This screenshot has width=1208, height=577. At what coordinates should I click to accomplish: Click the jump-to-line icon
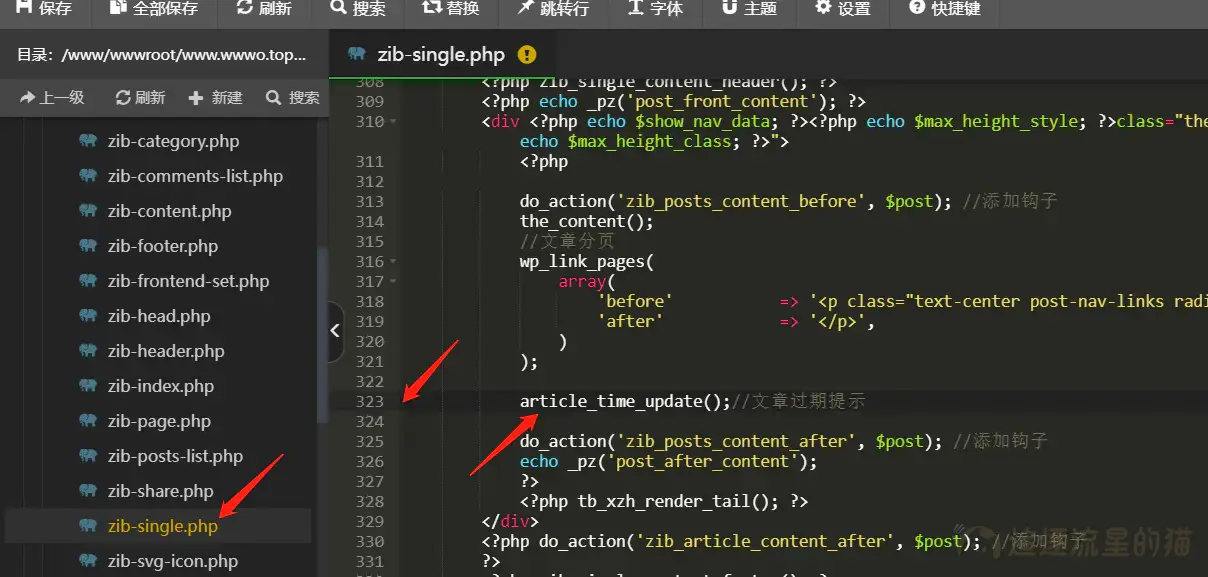(x=526, y=8)
